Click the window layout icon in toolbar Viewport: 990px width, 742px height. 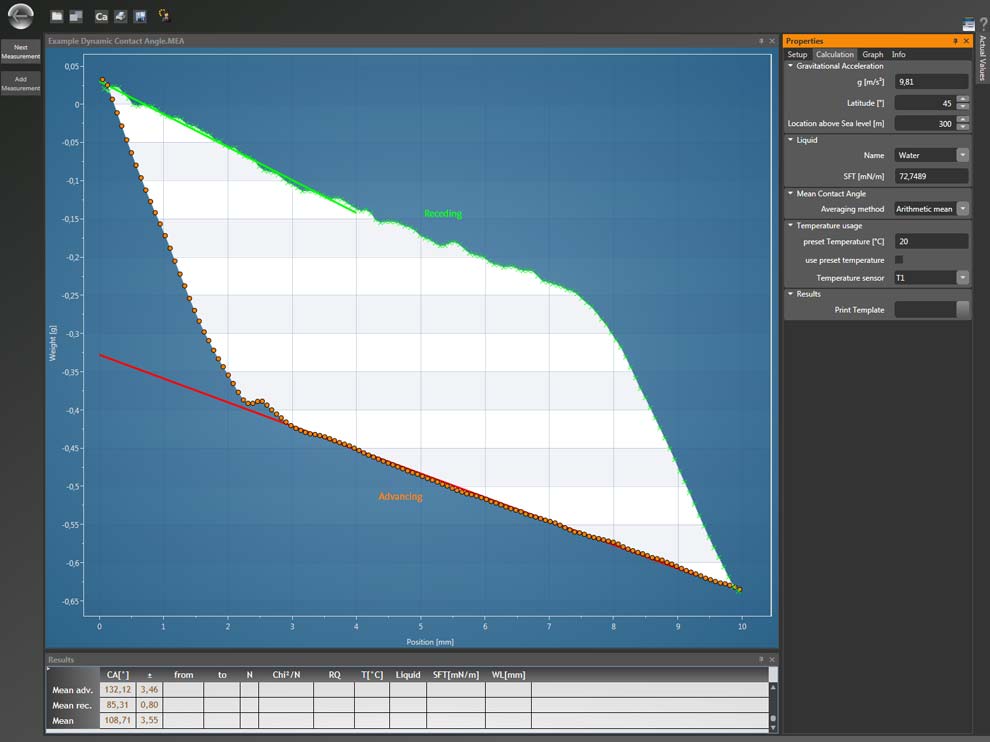pos(140,16)
